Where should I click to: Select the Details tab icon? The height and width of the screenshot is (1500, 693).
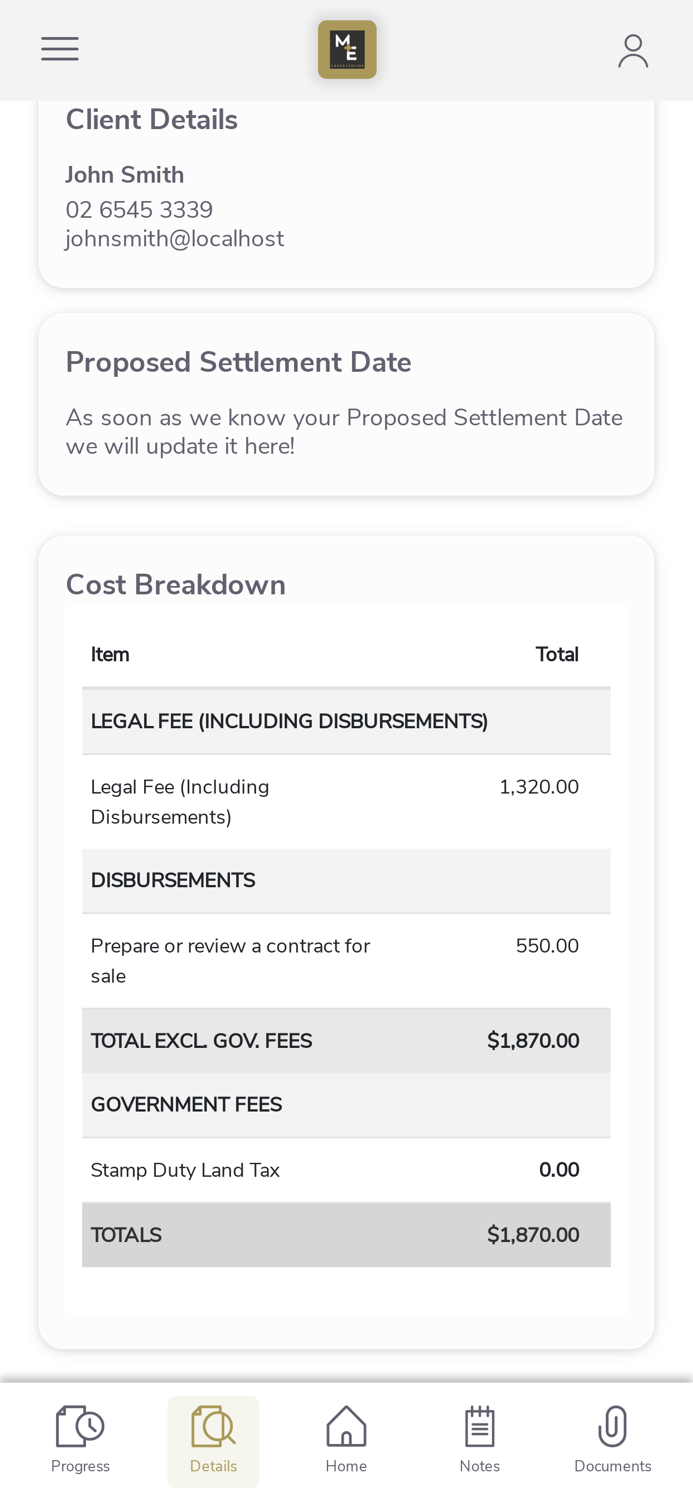tap(213, 1426)
